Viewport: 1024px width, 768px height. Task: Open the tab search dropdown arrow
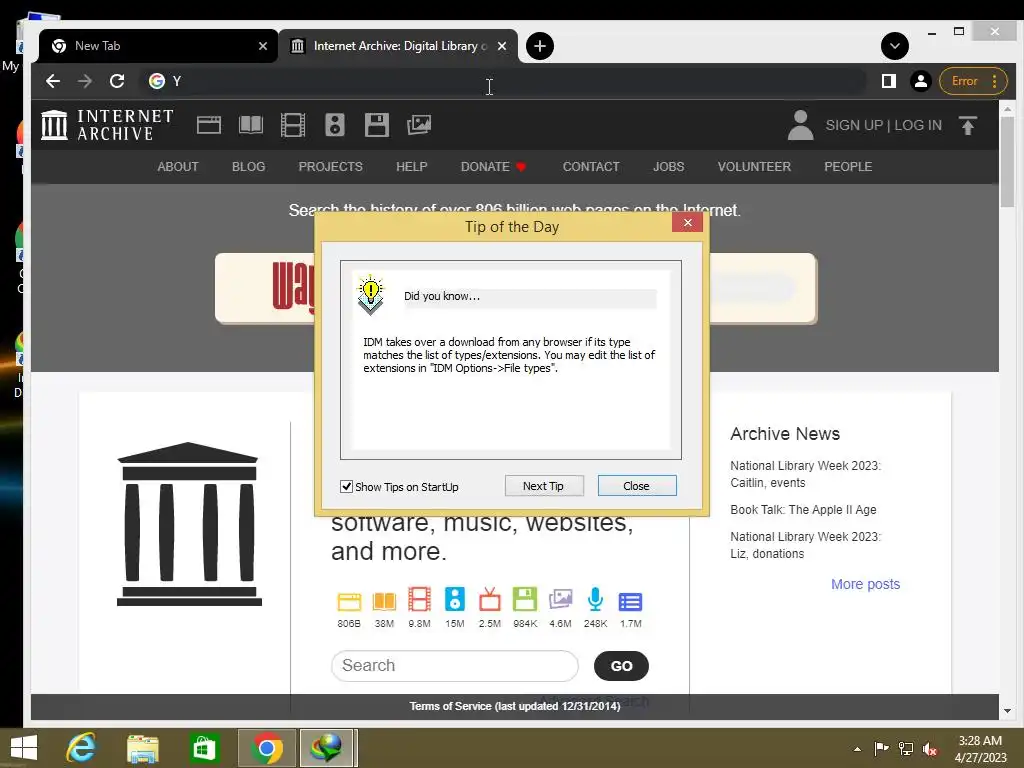(x=895, y=46)
